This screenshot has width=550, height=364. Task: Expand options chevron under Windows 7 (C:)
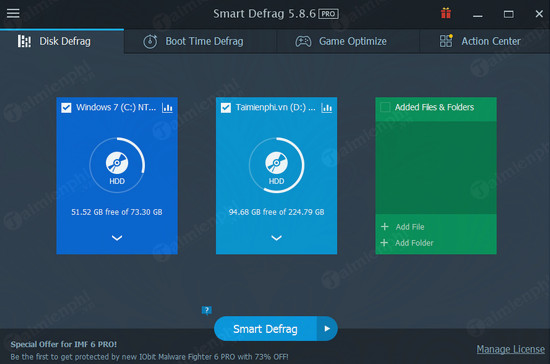click(117, 238)
